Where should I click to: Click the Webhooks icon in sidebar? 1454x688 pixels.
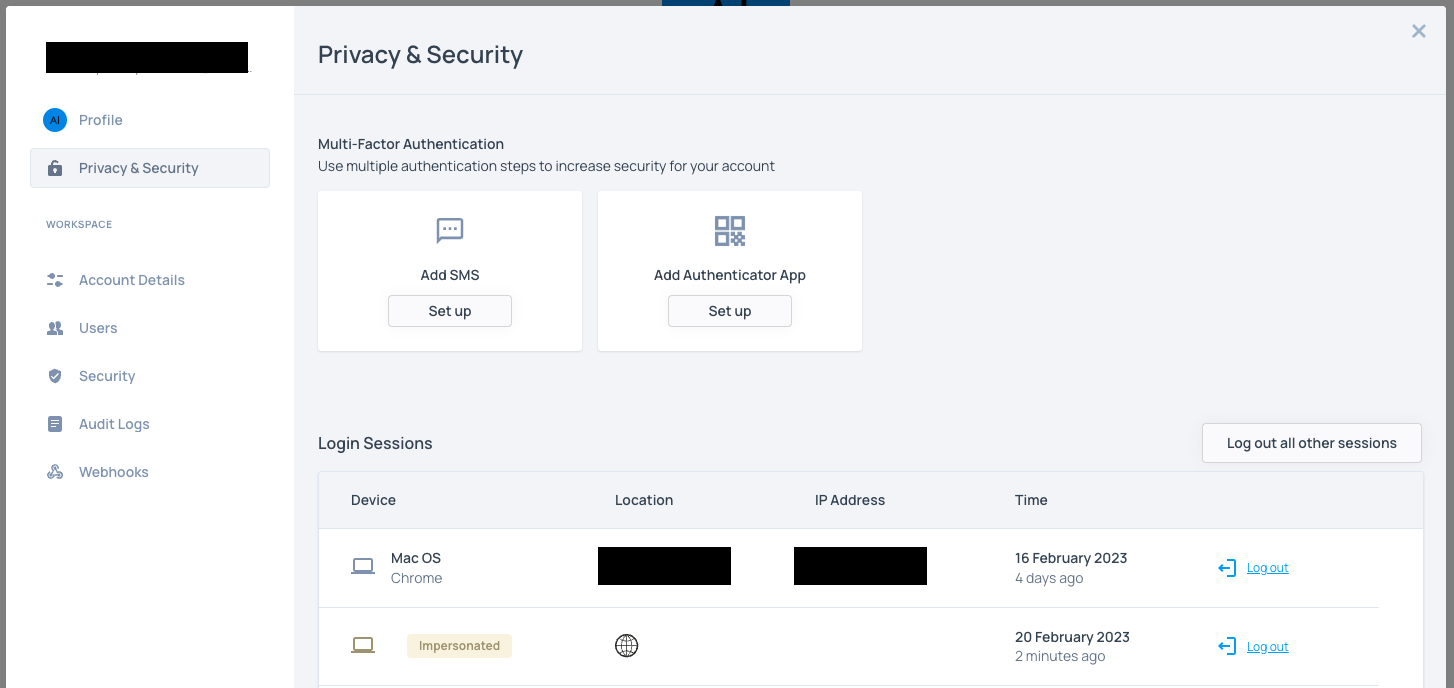pos(55,472)
